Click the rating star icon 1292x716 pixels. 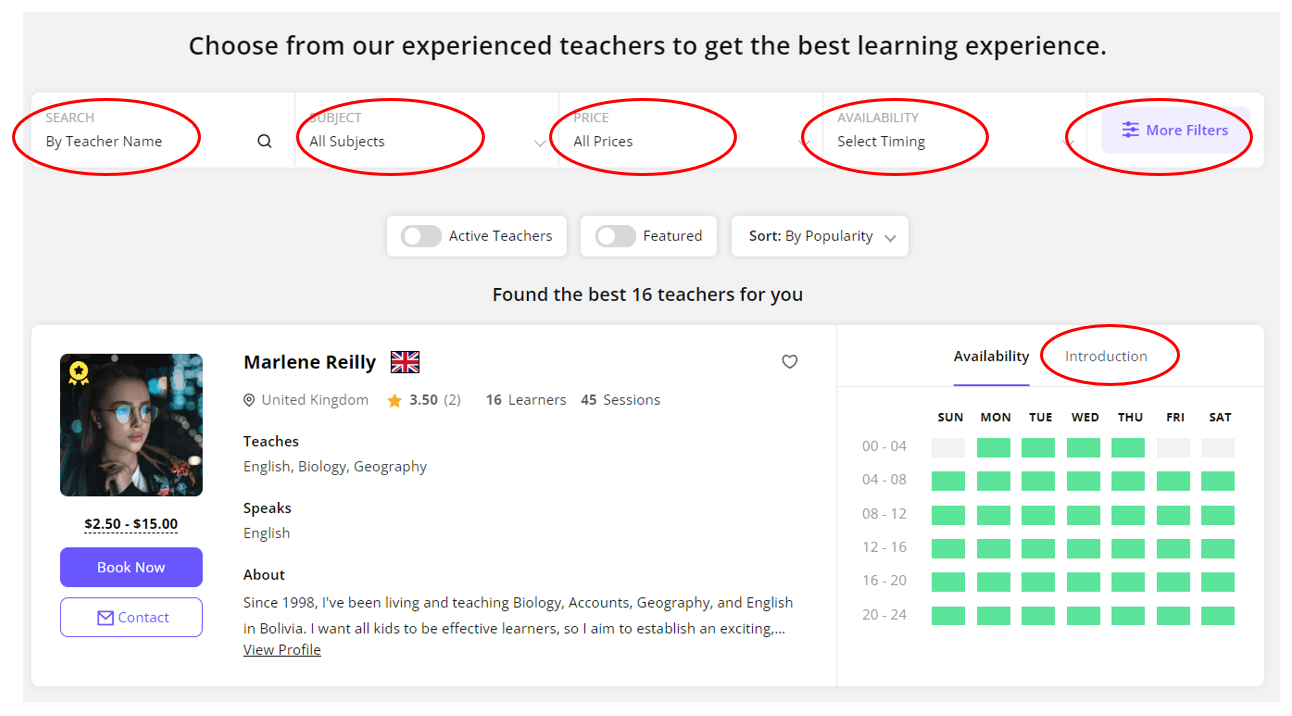pos(395,400)
